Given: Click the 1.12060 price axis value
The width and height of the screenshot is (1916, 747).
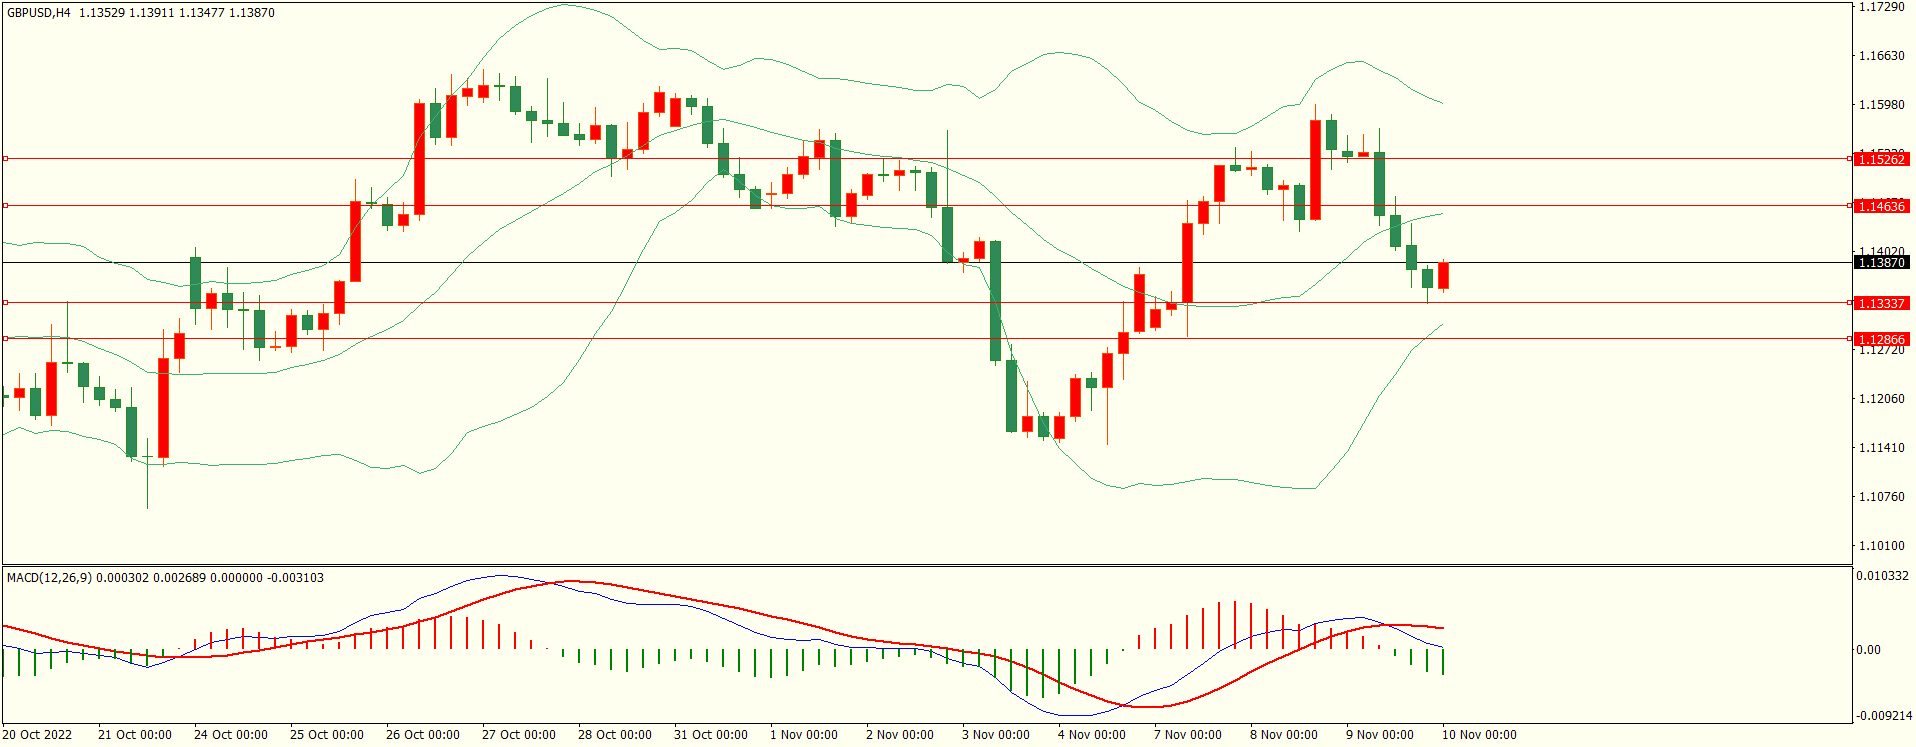Looking at the screenshot, I should 1881,399.
